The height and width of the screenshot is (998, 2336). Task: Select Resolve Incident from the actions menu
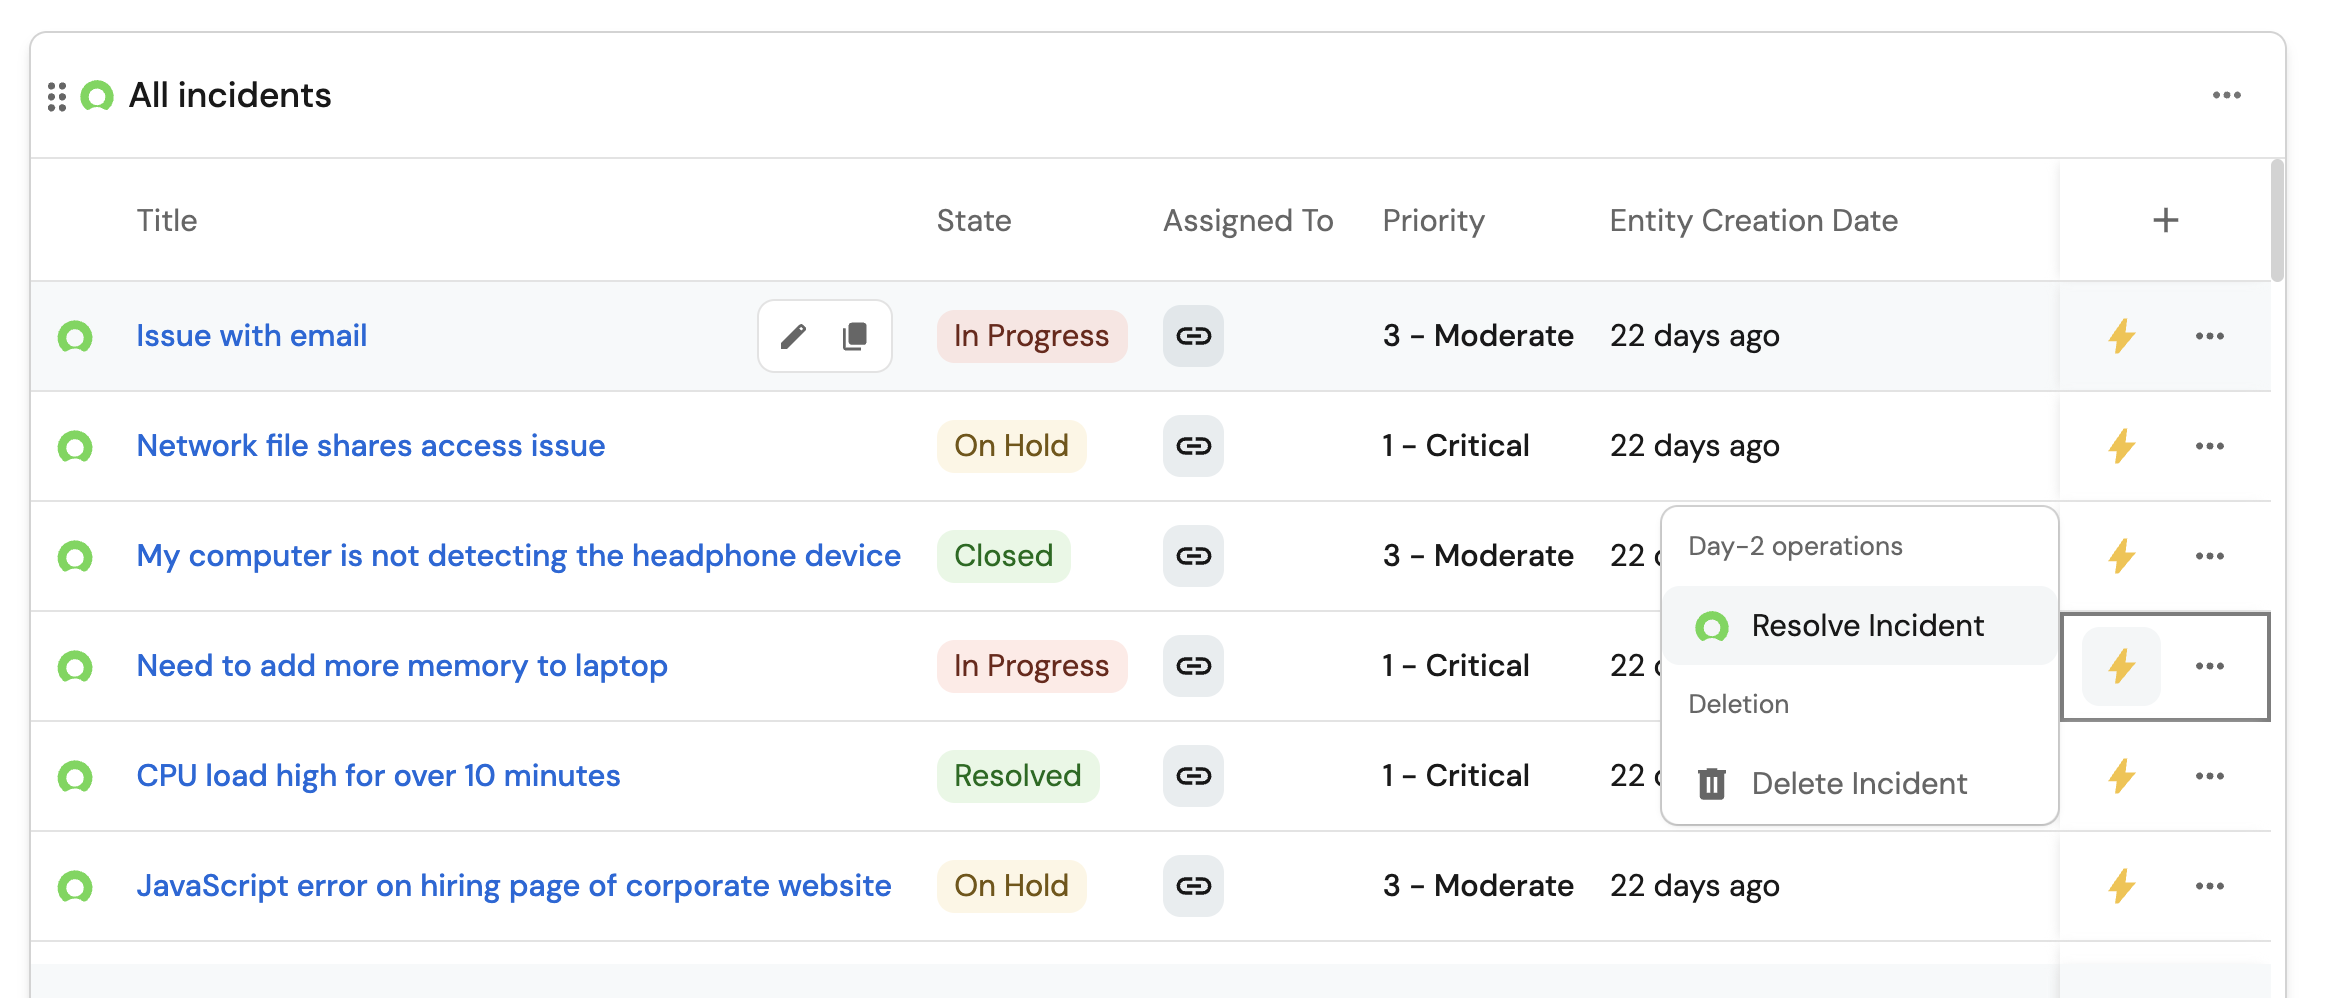click(x=1866, y=626)
